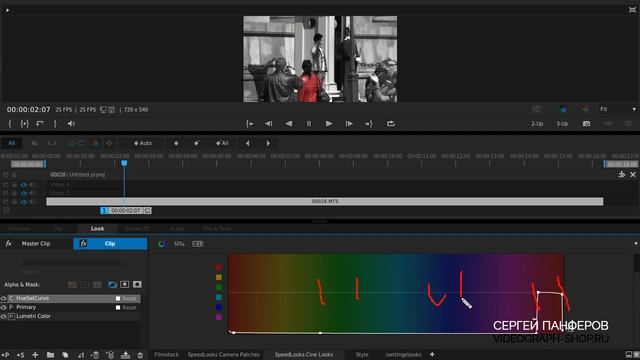Viewport: 640px width, 360px height.
Task: Click the timeline playhead marker
Action: [124, 163]
